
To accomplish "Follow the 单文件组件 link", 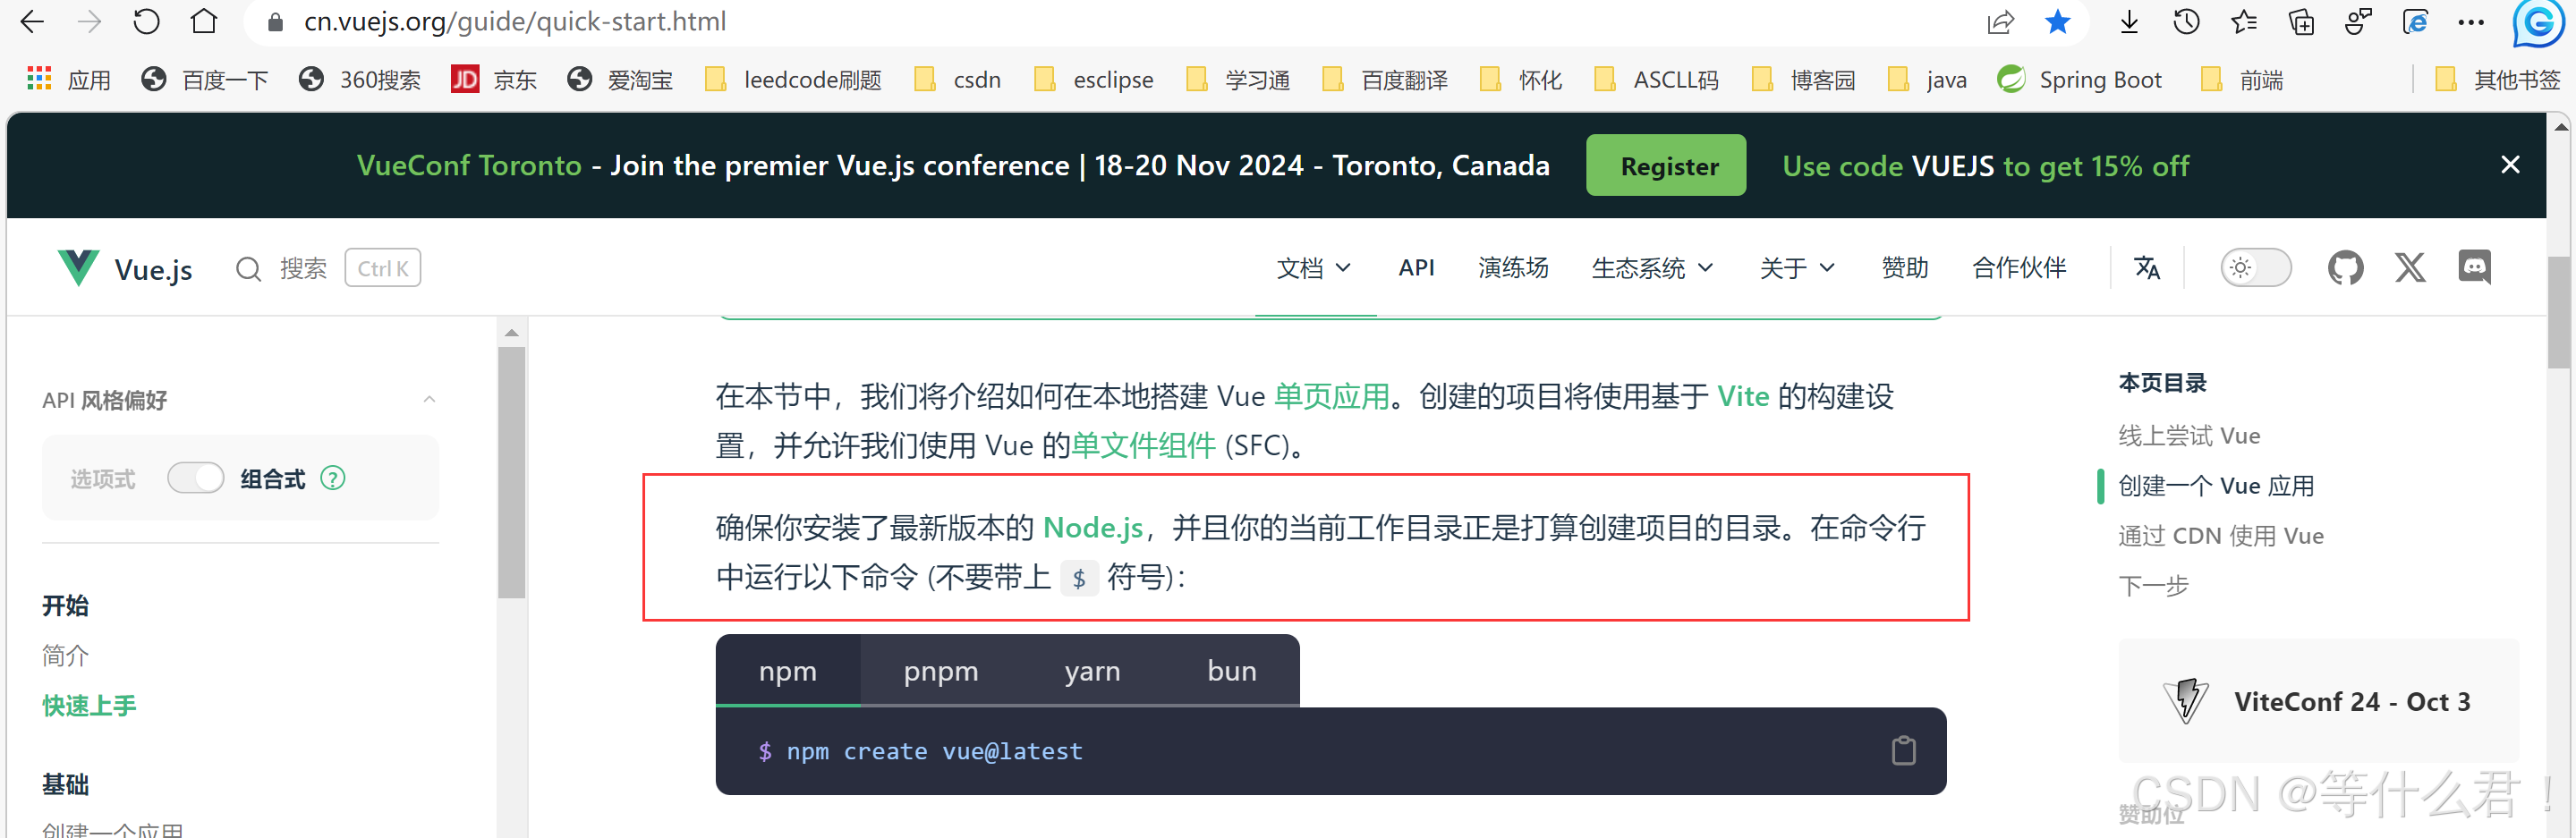I will click(x=1144, y=445).
